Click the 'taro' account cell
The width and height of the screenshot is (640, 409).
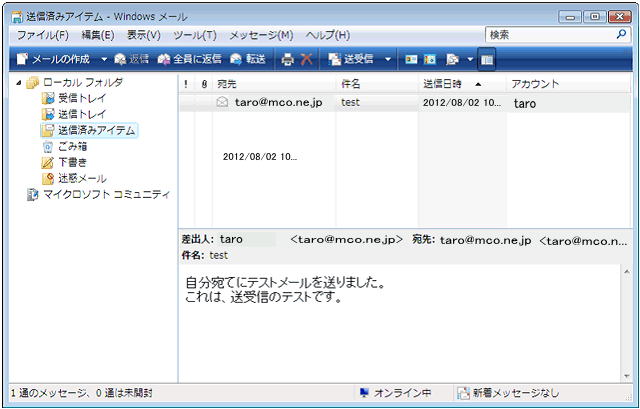tap(524, 104)
